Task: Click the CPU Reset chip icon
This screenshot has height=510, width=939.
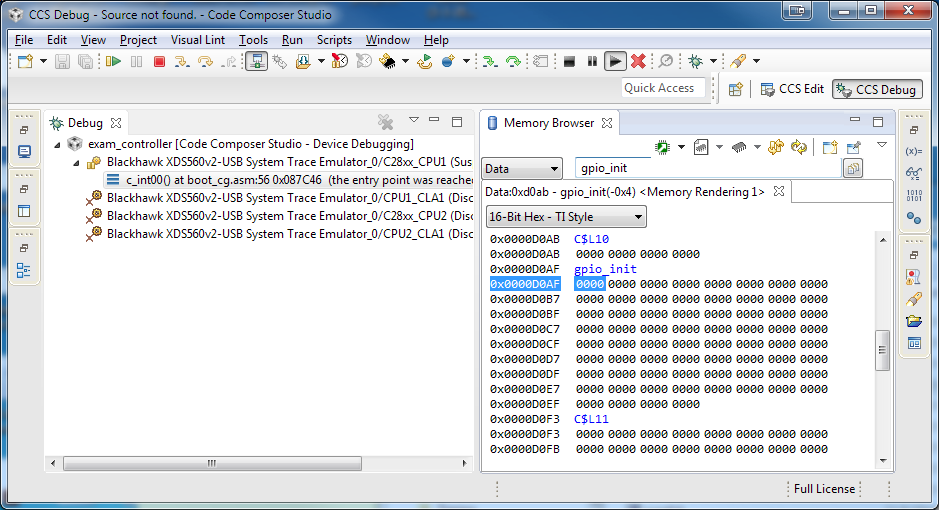Action: click(387, 61)
